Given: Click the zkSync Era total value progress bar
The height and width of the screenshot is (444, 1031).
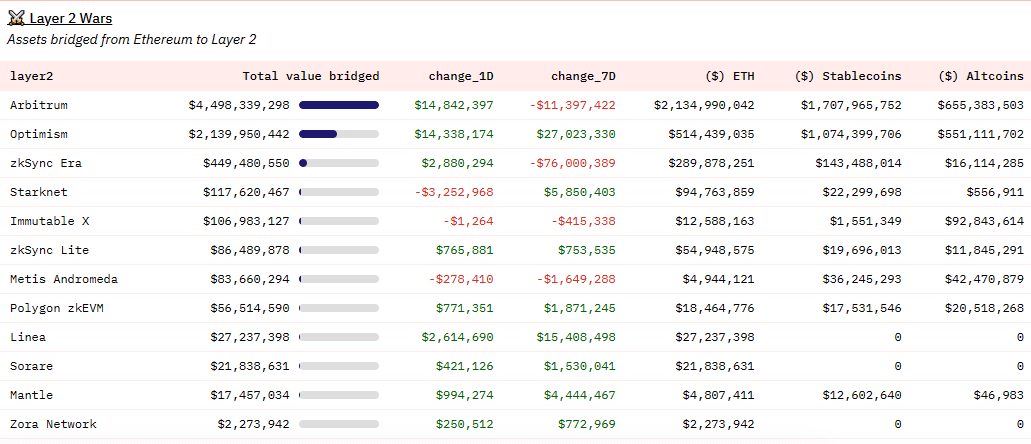Looking at the screenshot, I should point(339,163).
